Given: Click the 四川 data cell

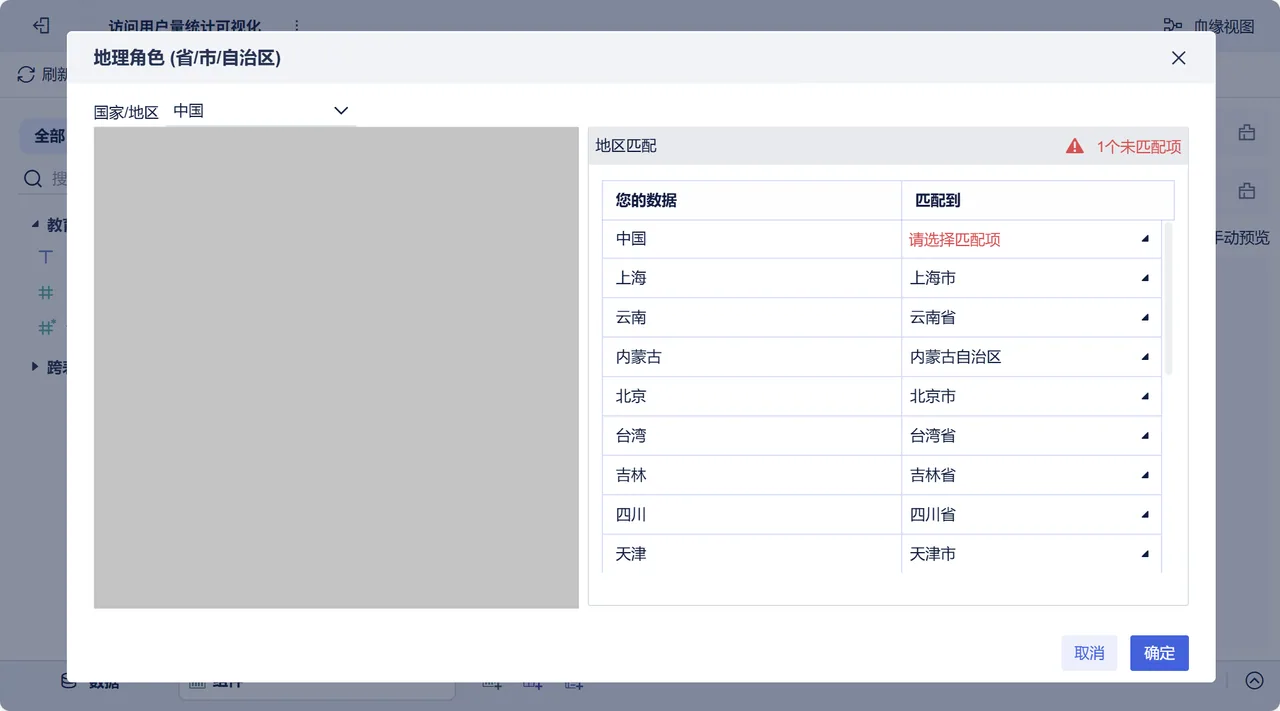Looking at the screenshot, I should (x=751, y=515).
